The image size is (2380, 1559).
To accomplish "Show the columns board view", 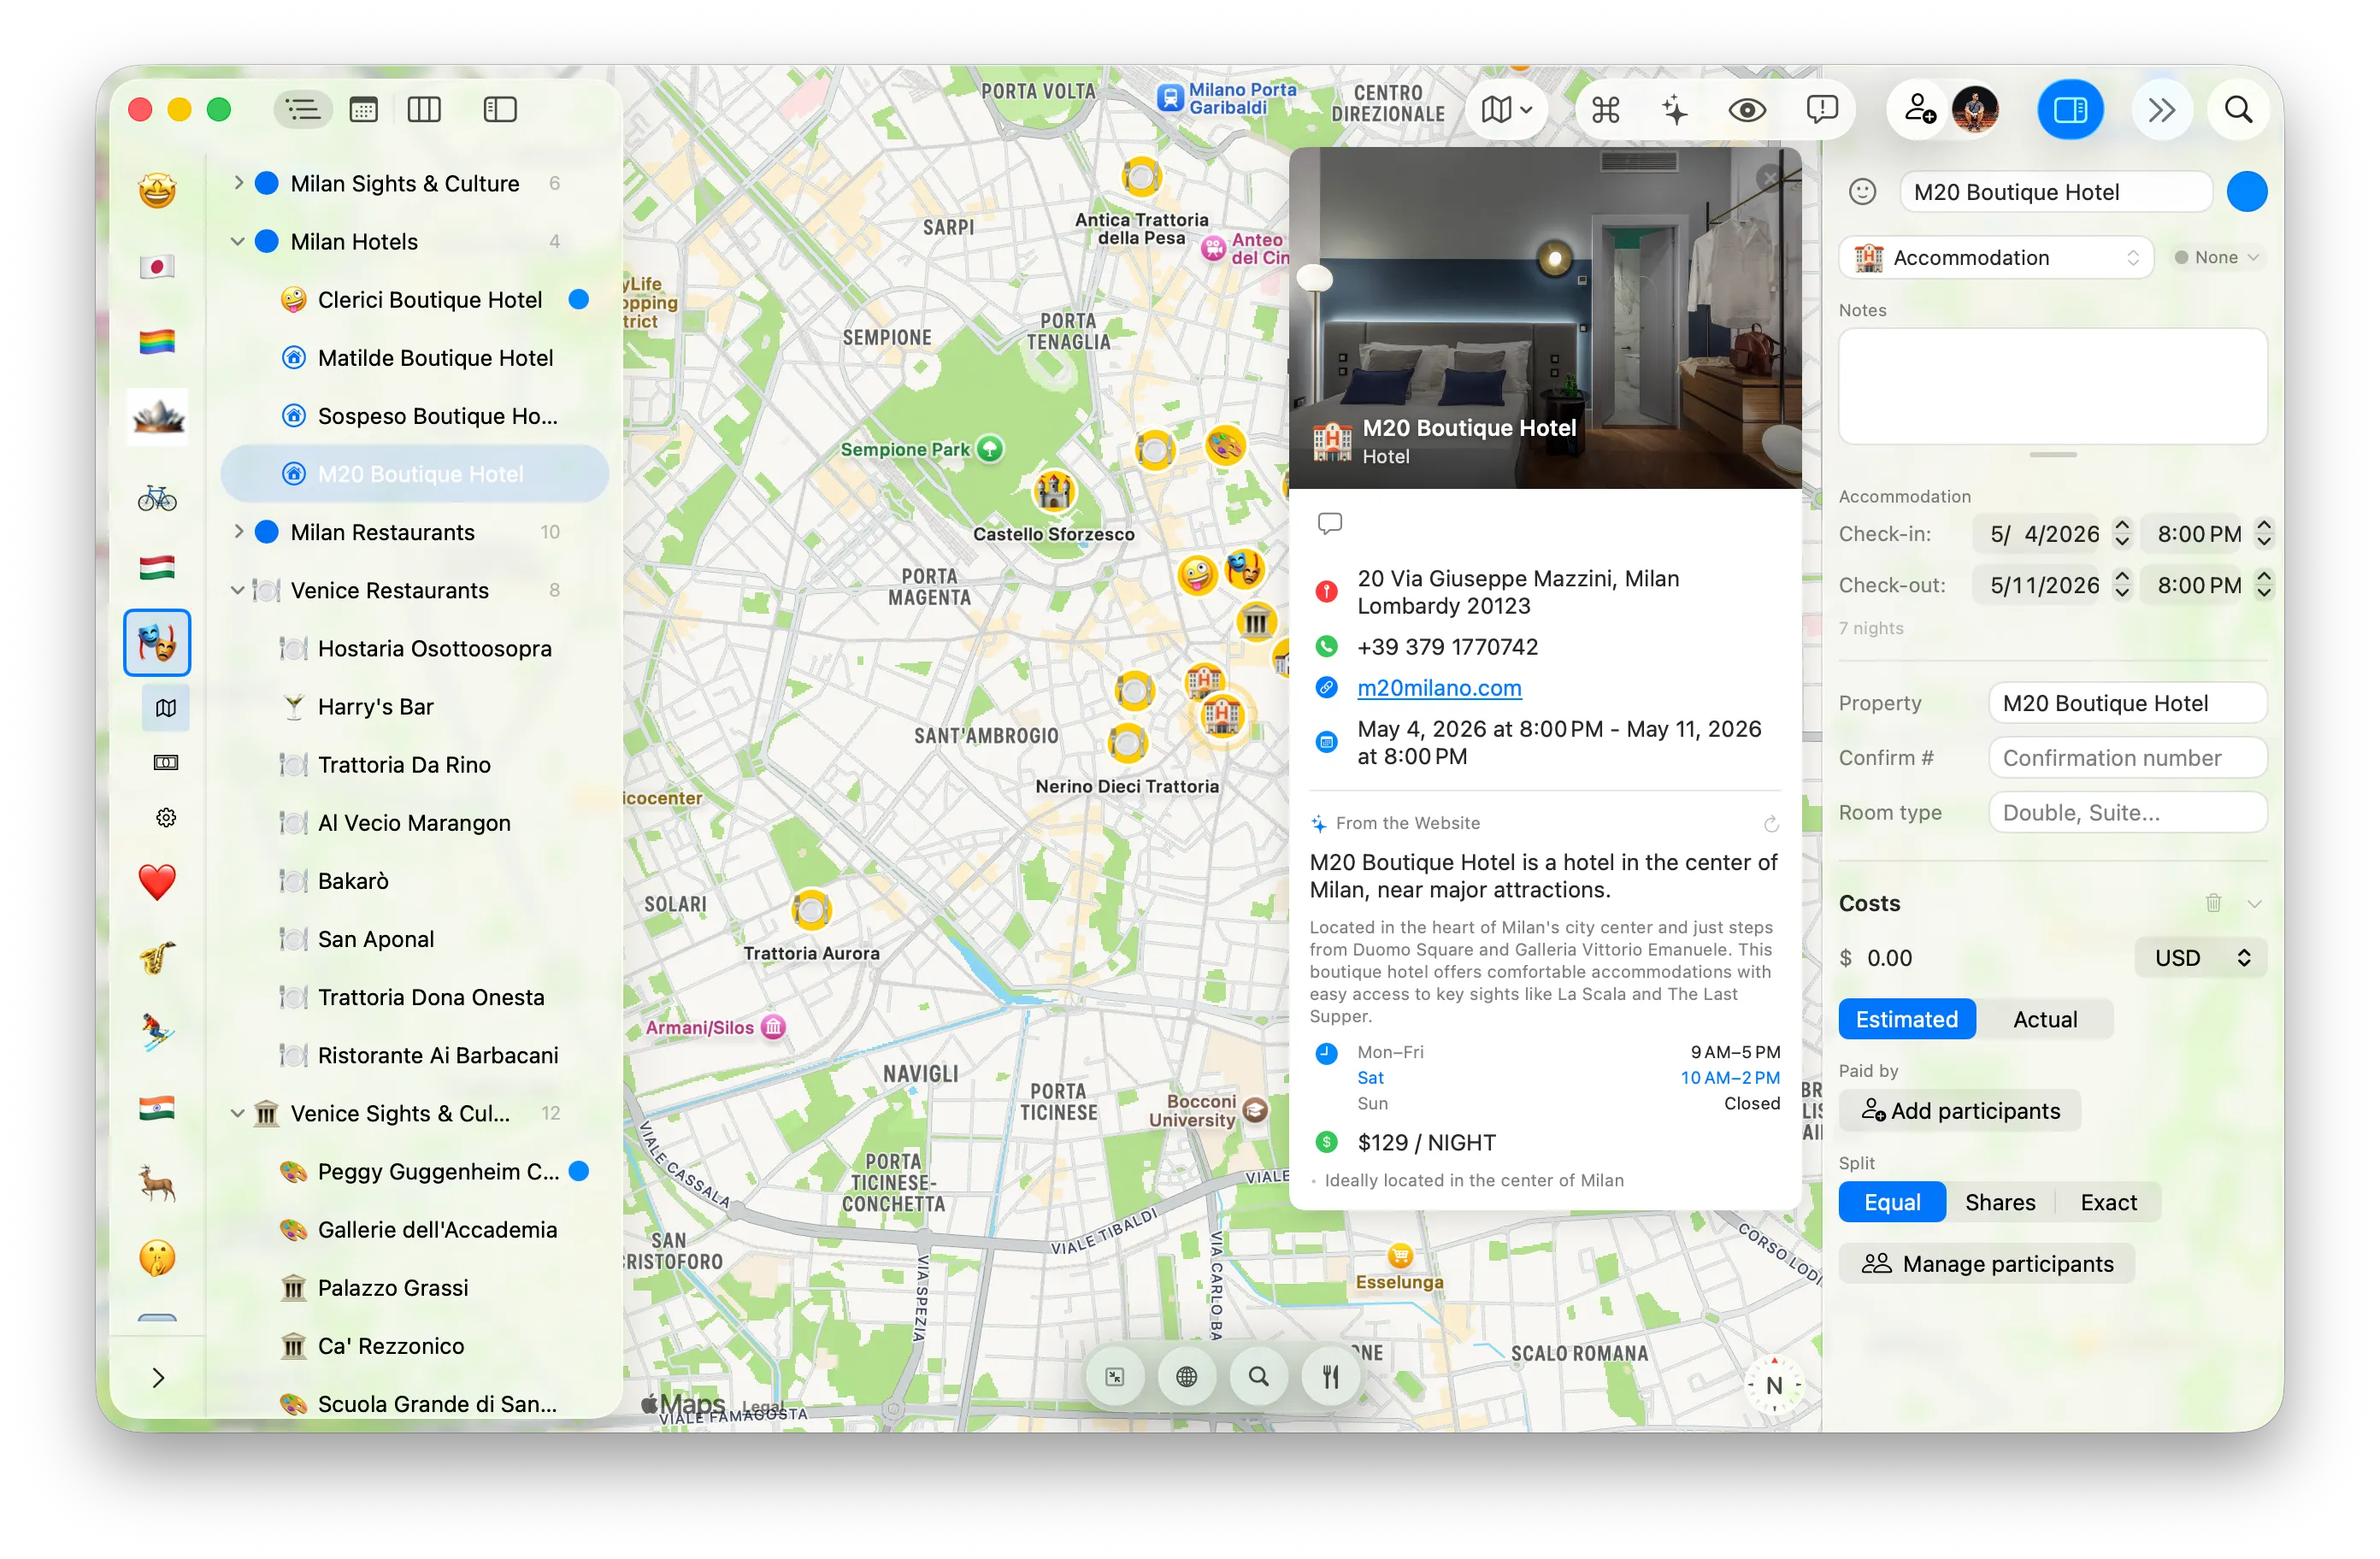I will click(424, 109).
